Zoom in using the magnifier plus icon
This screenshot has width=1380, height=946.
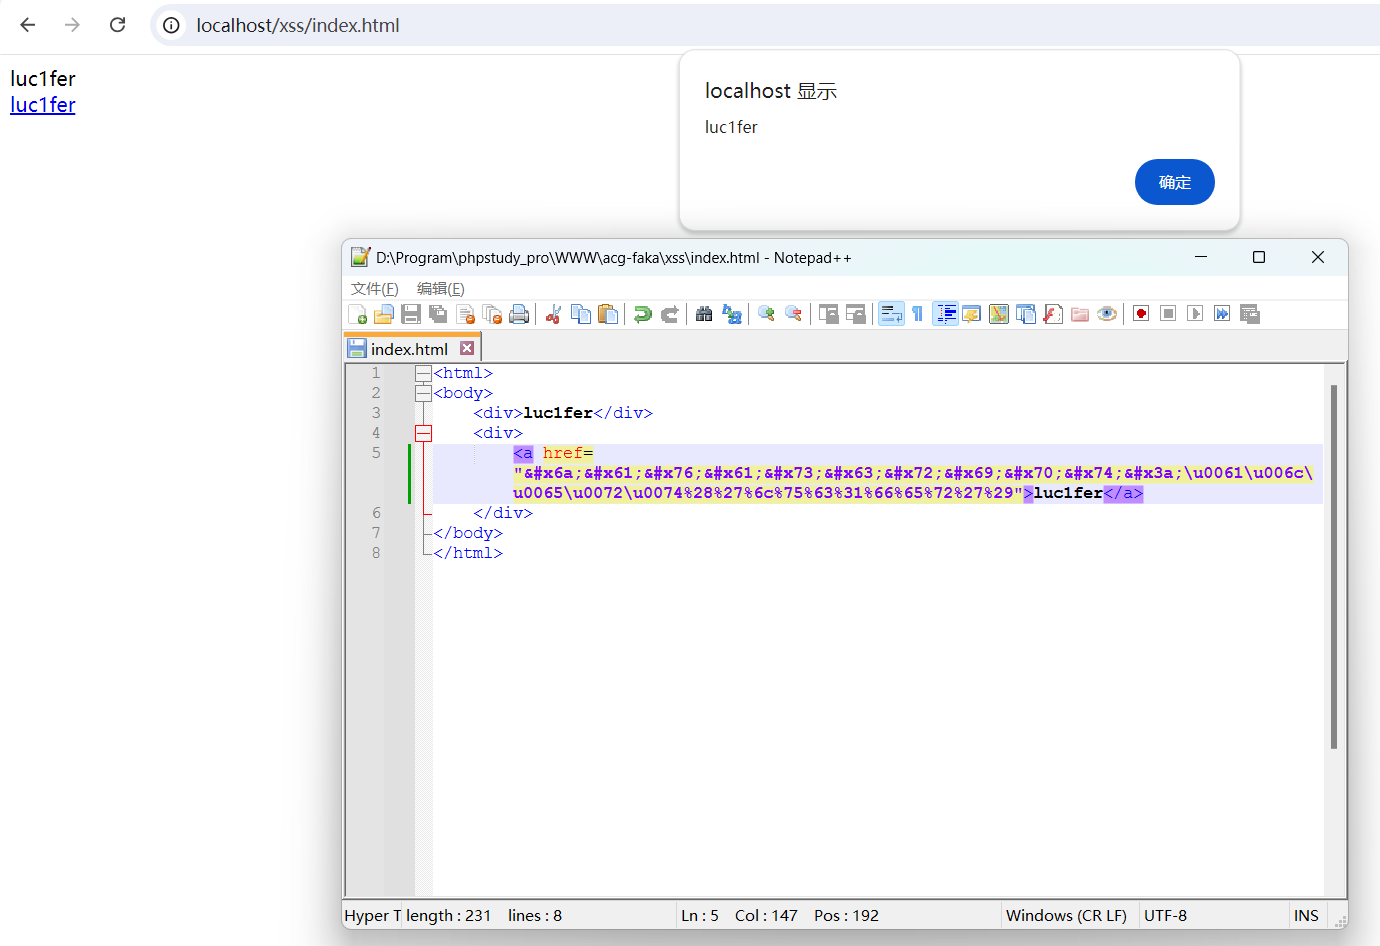(x=766, y=314)
